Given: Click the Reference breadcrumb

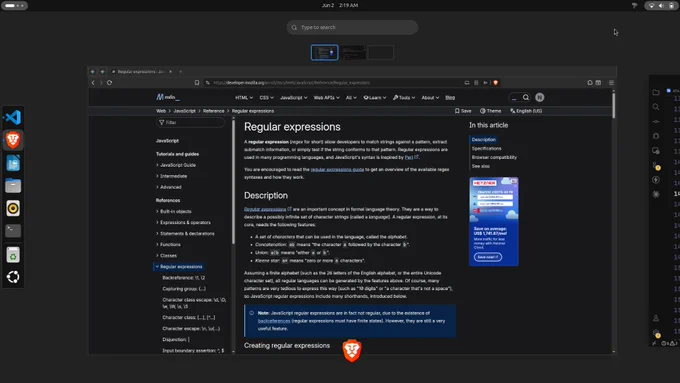Looking at the screenshot, I should coord(213,111).
